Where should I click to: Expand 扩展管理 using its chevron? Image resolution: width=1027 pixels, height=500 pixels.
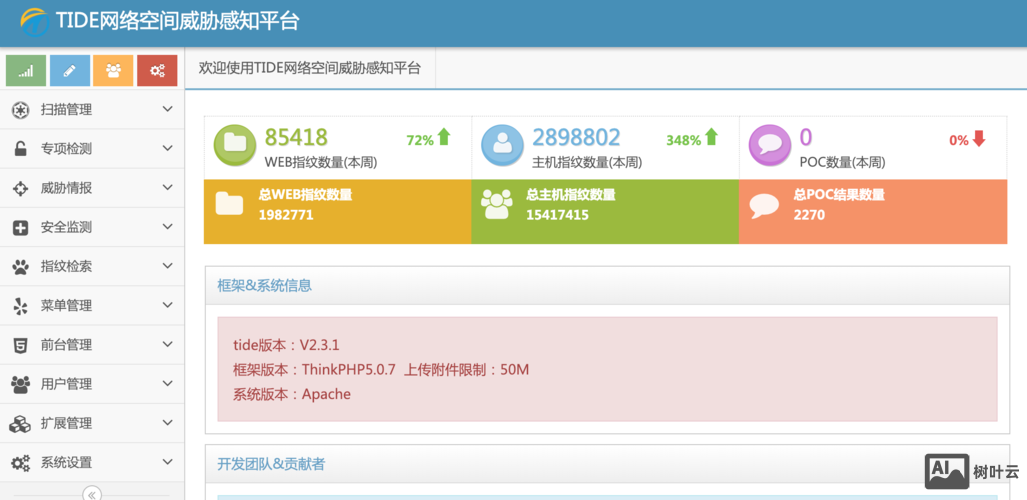pyautogui.click(x=168, y=423)
